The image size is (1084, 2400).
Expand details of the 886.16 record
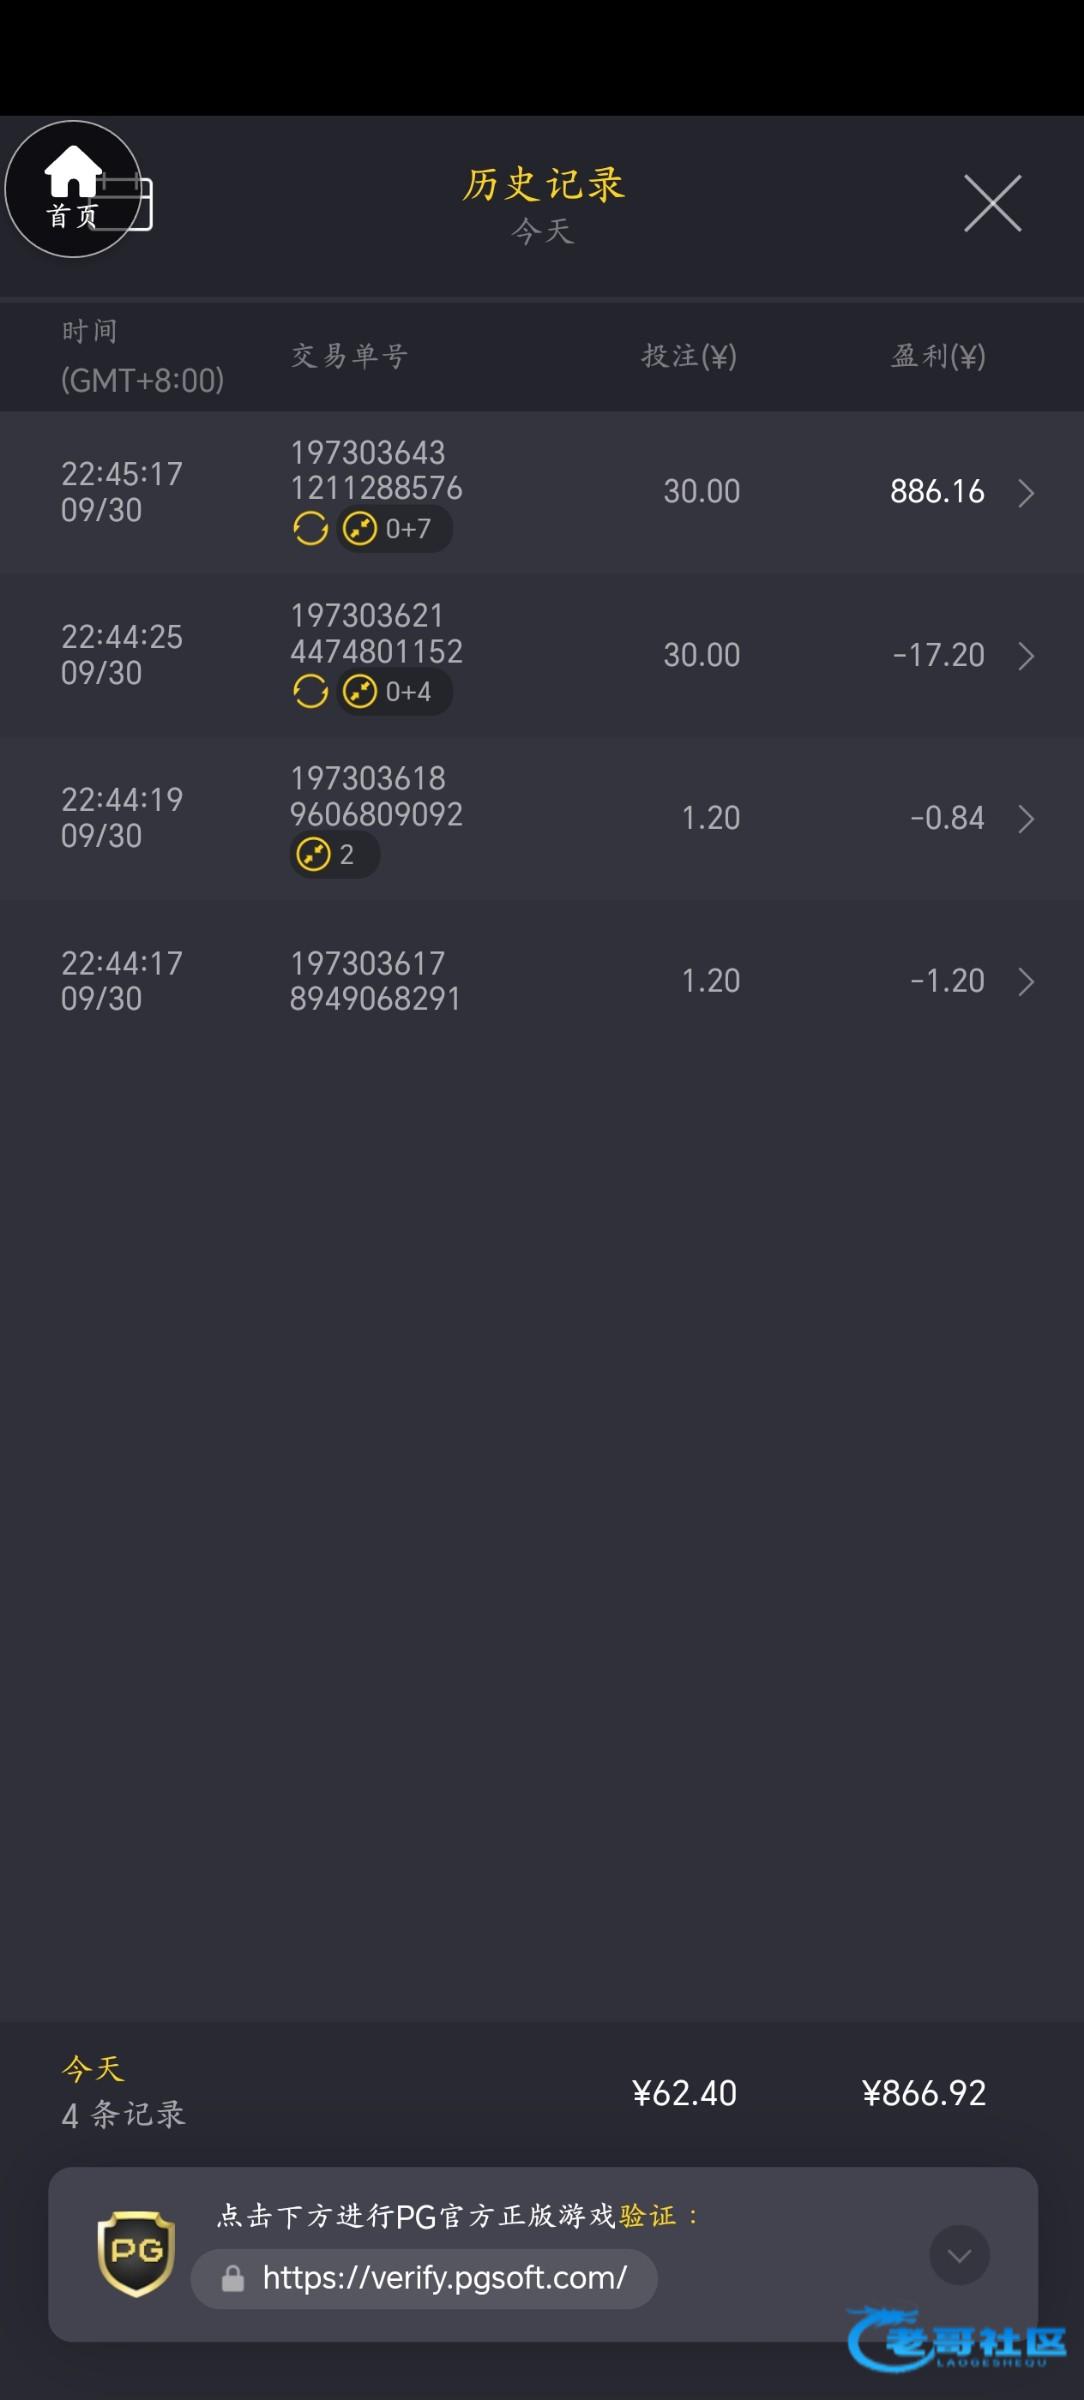[1026, 493]
